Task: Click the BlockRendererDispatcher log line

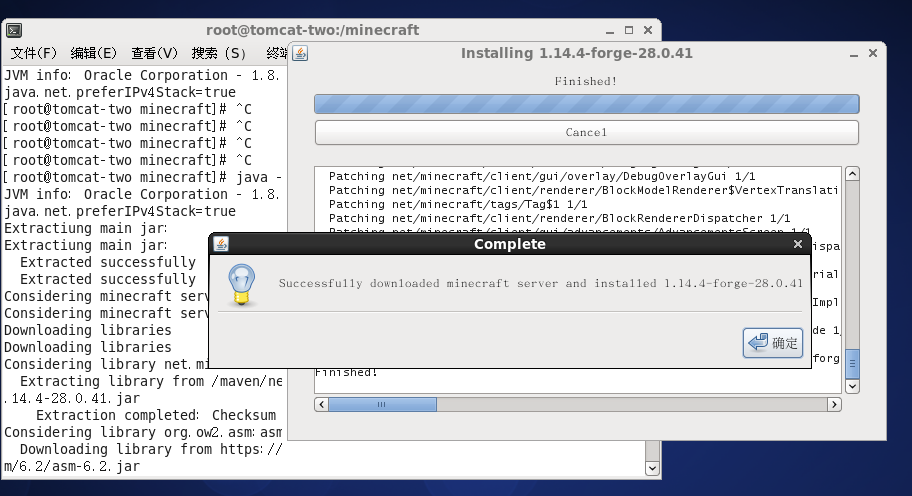Action: tap(560, 218)
